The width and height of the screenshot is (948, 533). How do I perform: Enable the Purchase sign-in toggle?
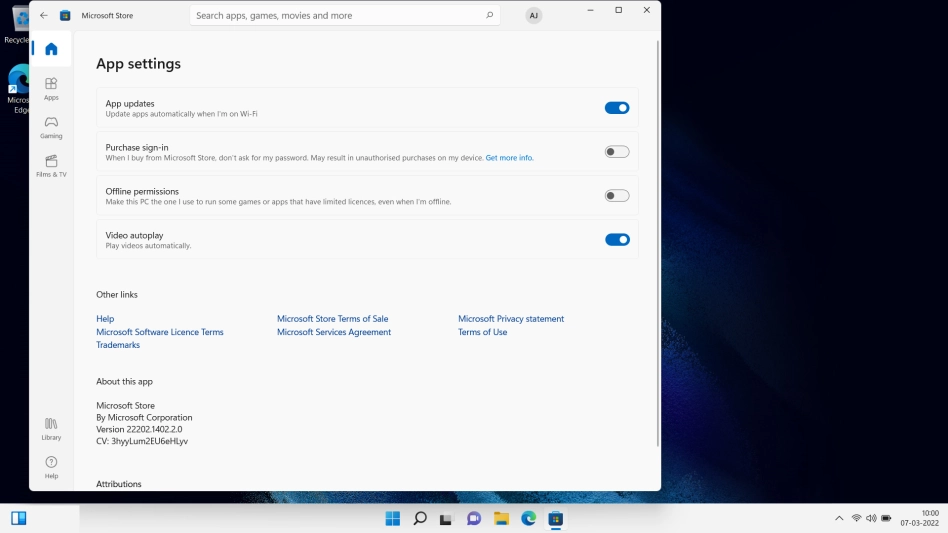pos(617,152)
